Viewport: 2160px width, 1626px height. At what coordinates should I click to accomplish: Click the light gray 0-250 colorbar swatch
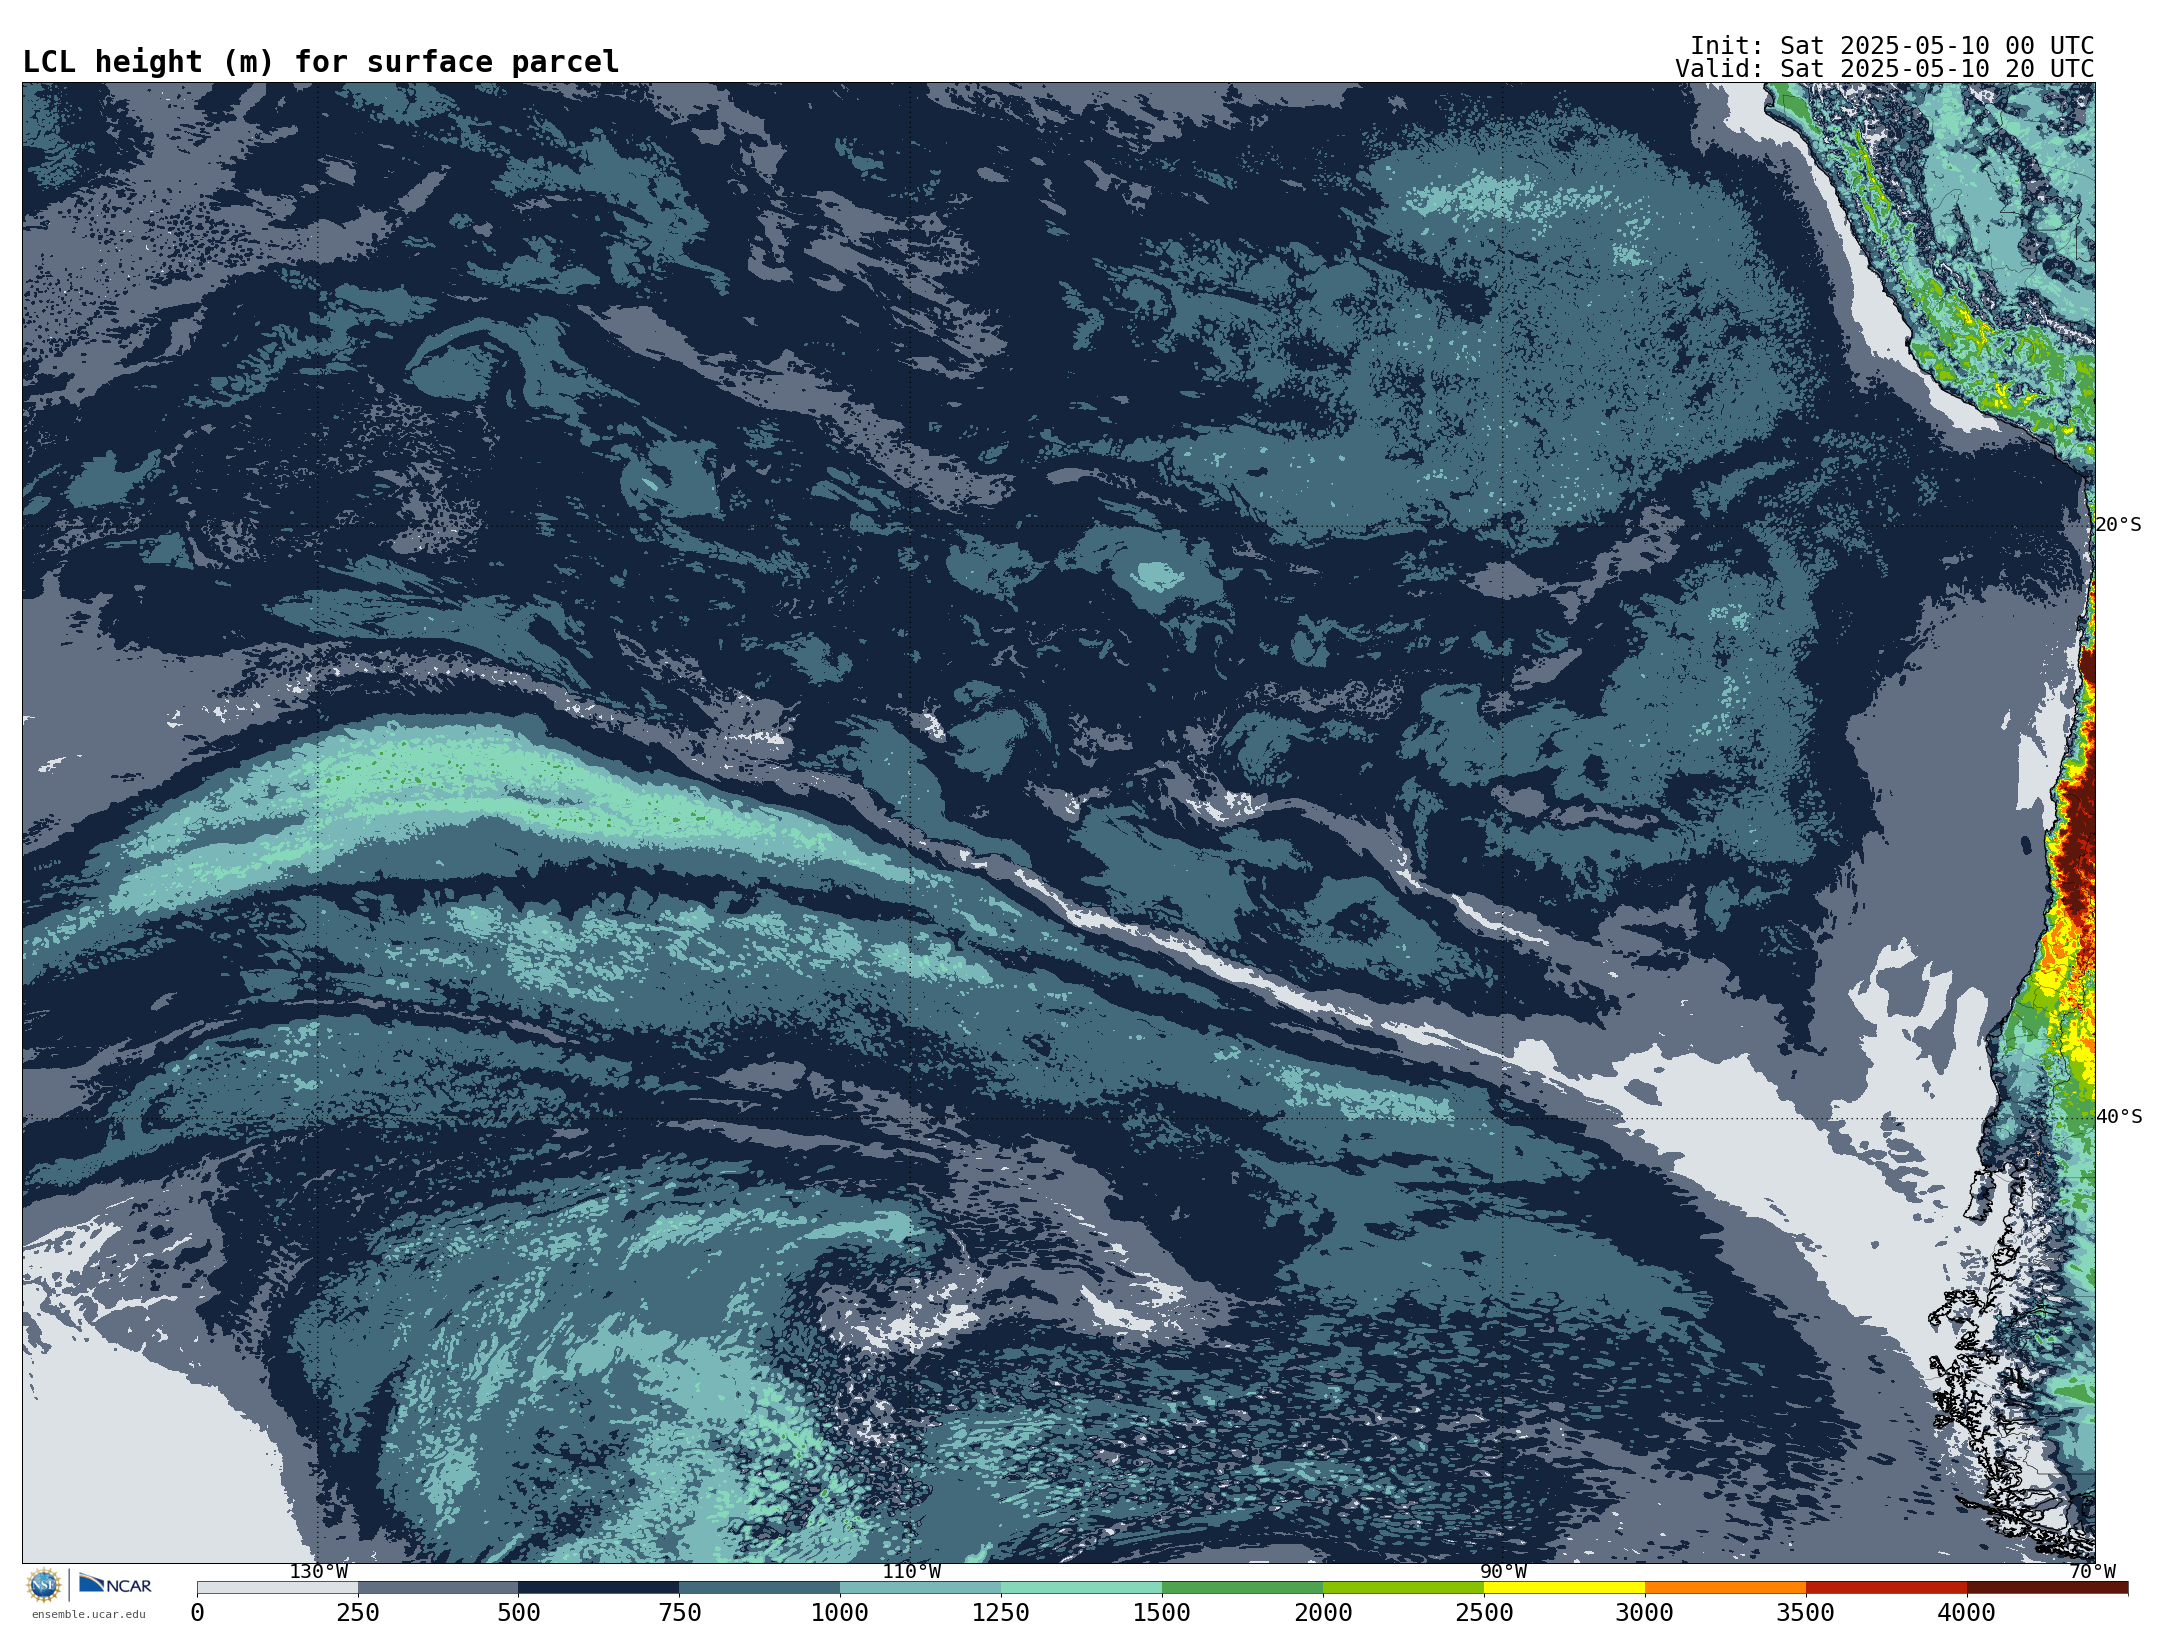point(277,1588)
